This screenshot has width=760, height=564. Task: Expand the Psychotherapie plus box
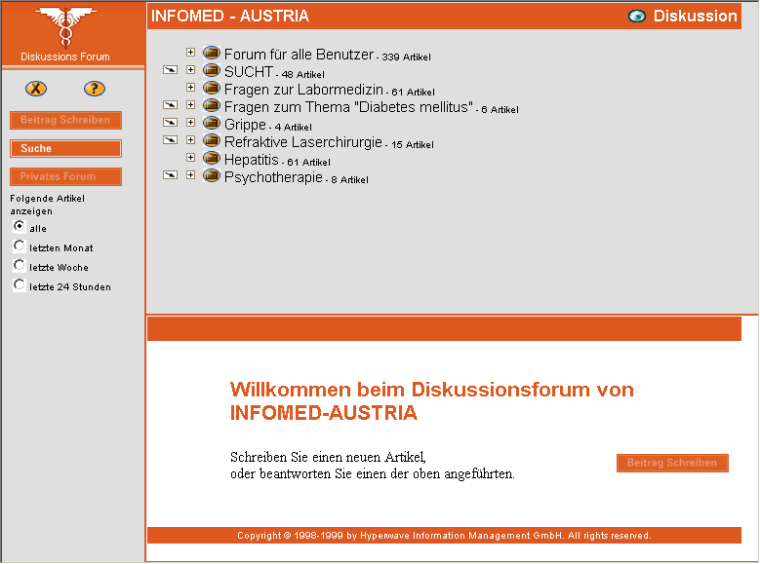[190, 175]
